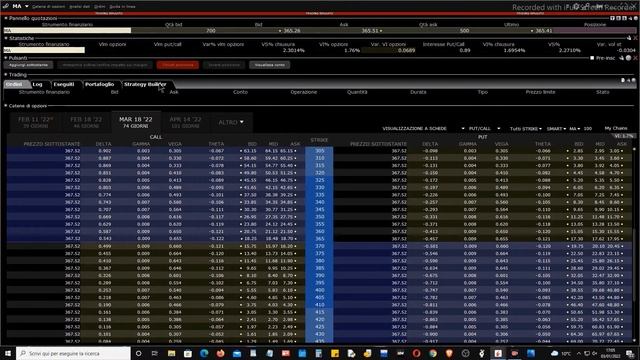The width and height of the screenshot is (640, 360).
Task: Select the FEB 18 '22 expiry tab
Action: coord(86,122)
